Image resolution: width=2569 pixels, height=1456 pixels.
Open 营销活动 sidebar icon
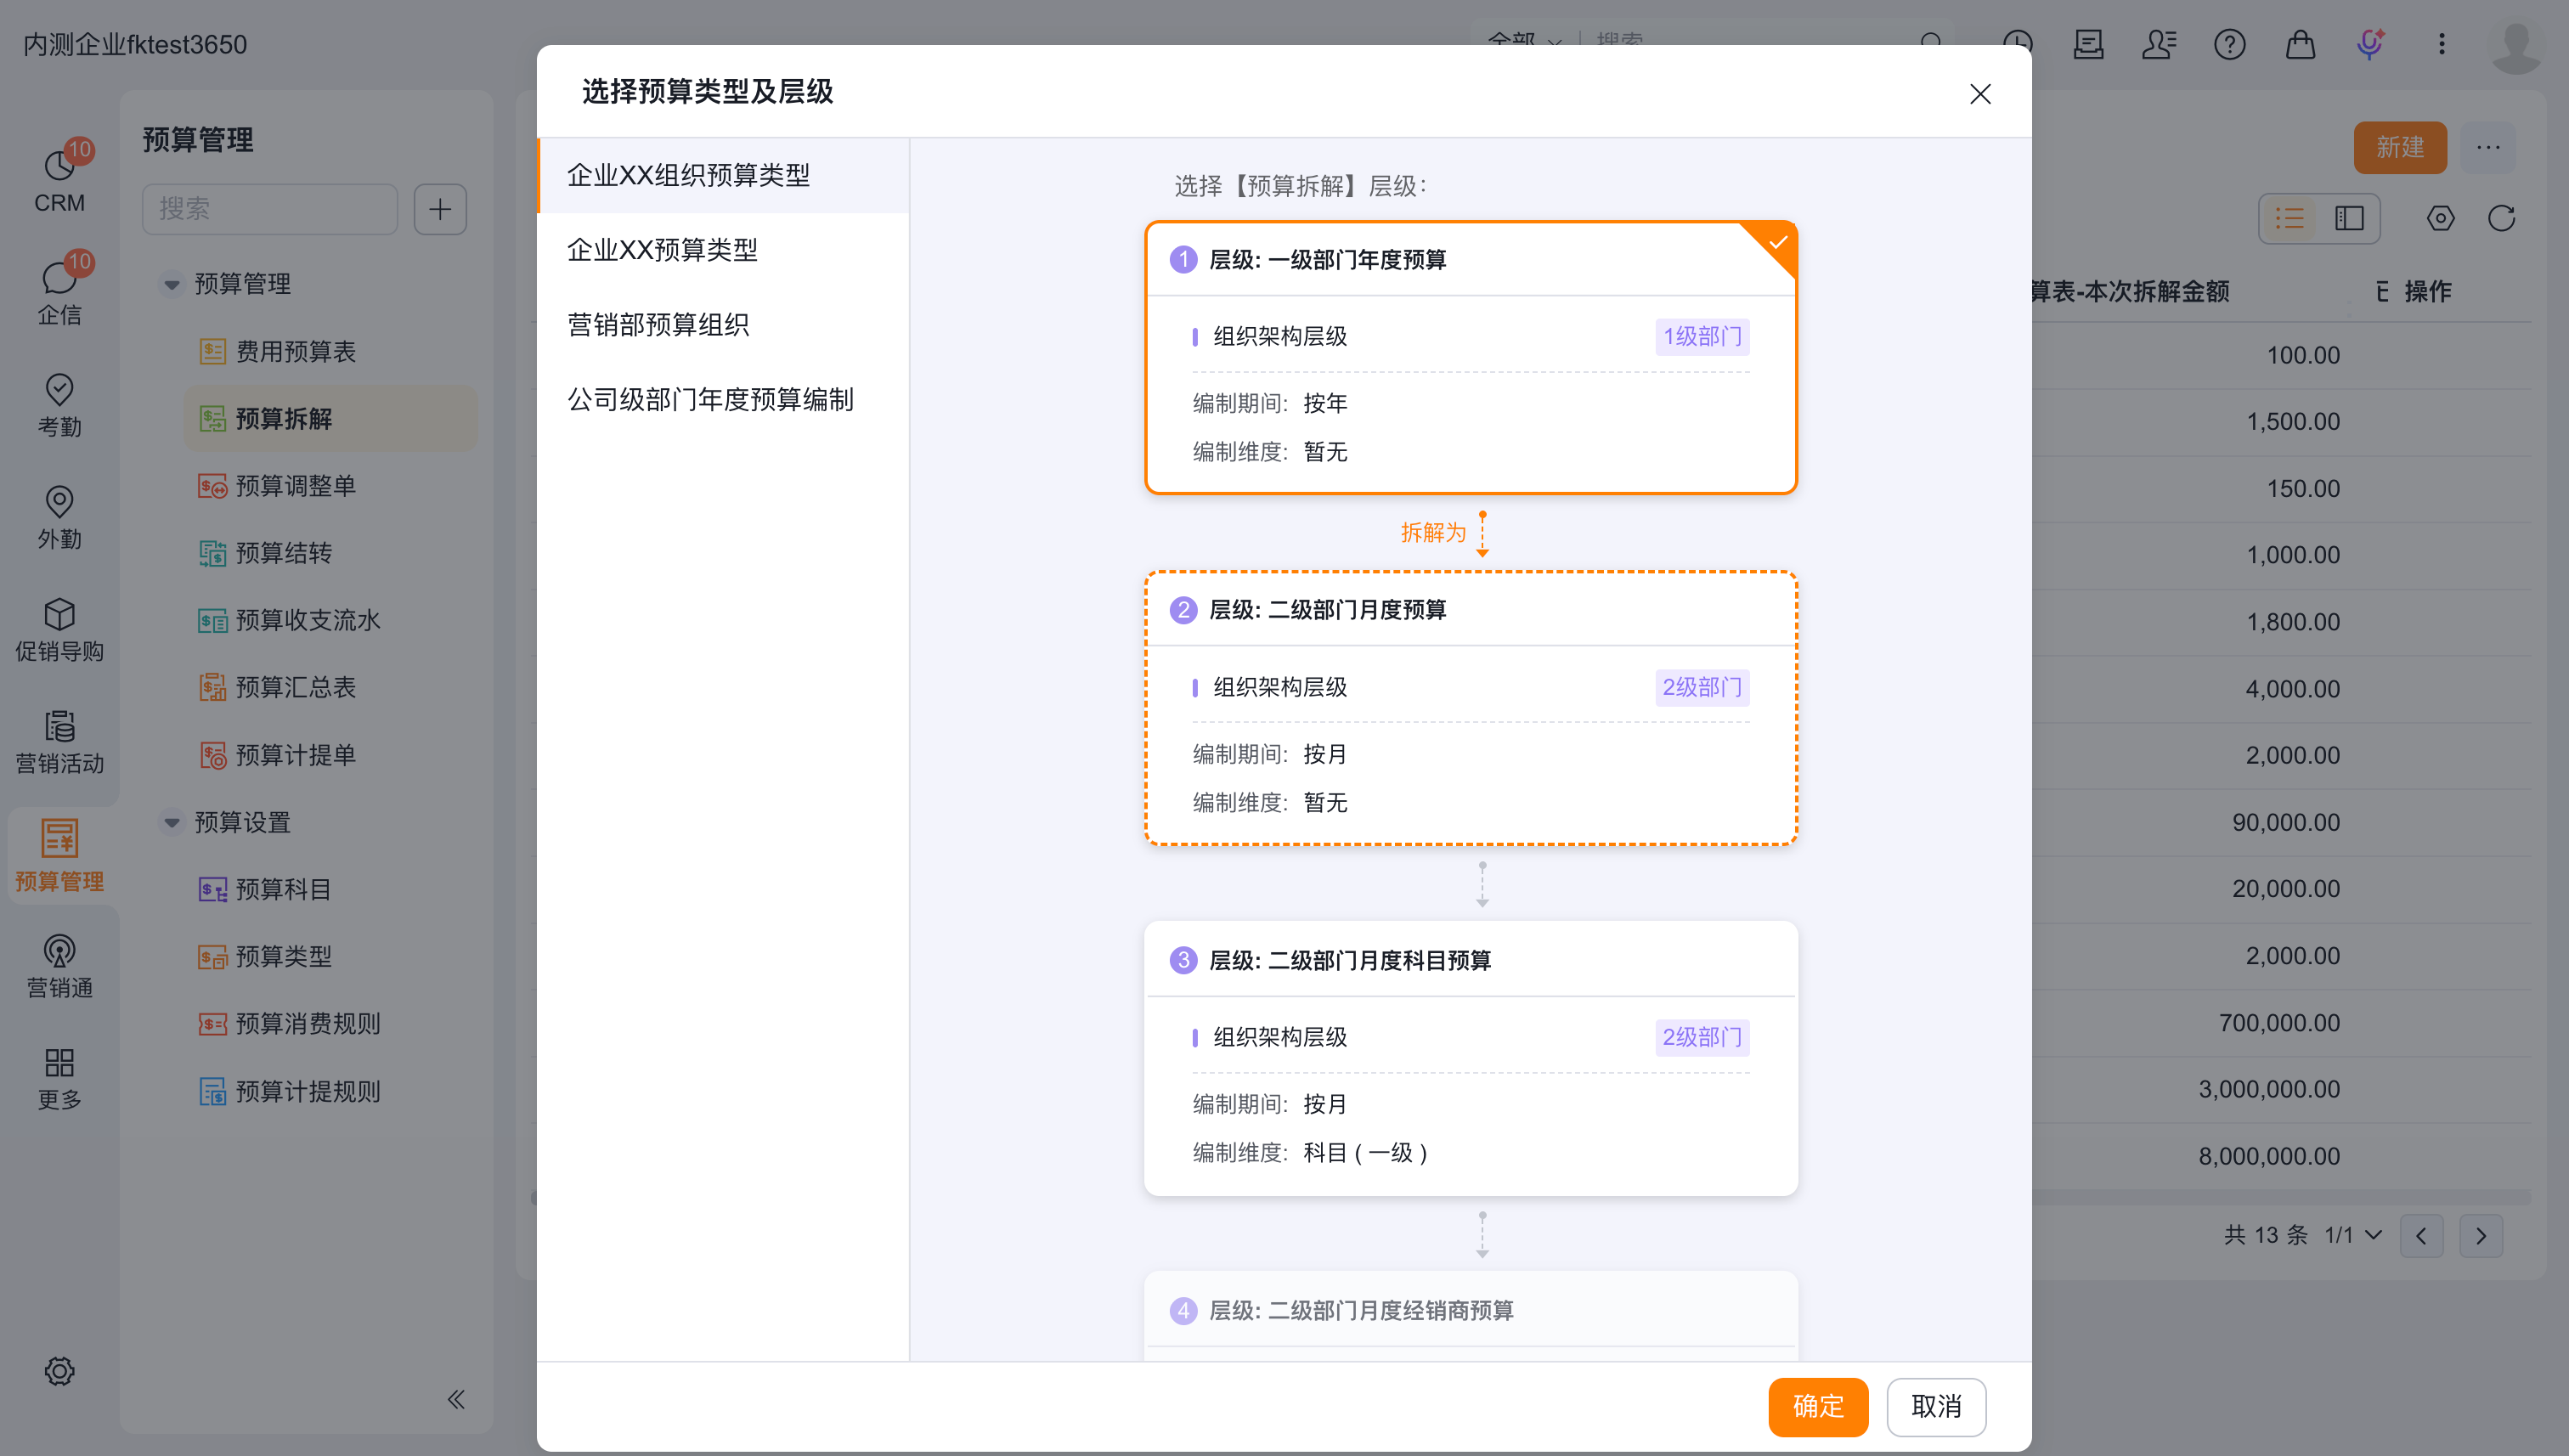pos(59,740)
